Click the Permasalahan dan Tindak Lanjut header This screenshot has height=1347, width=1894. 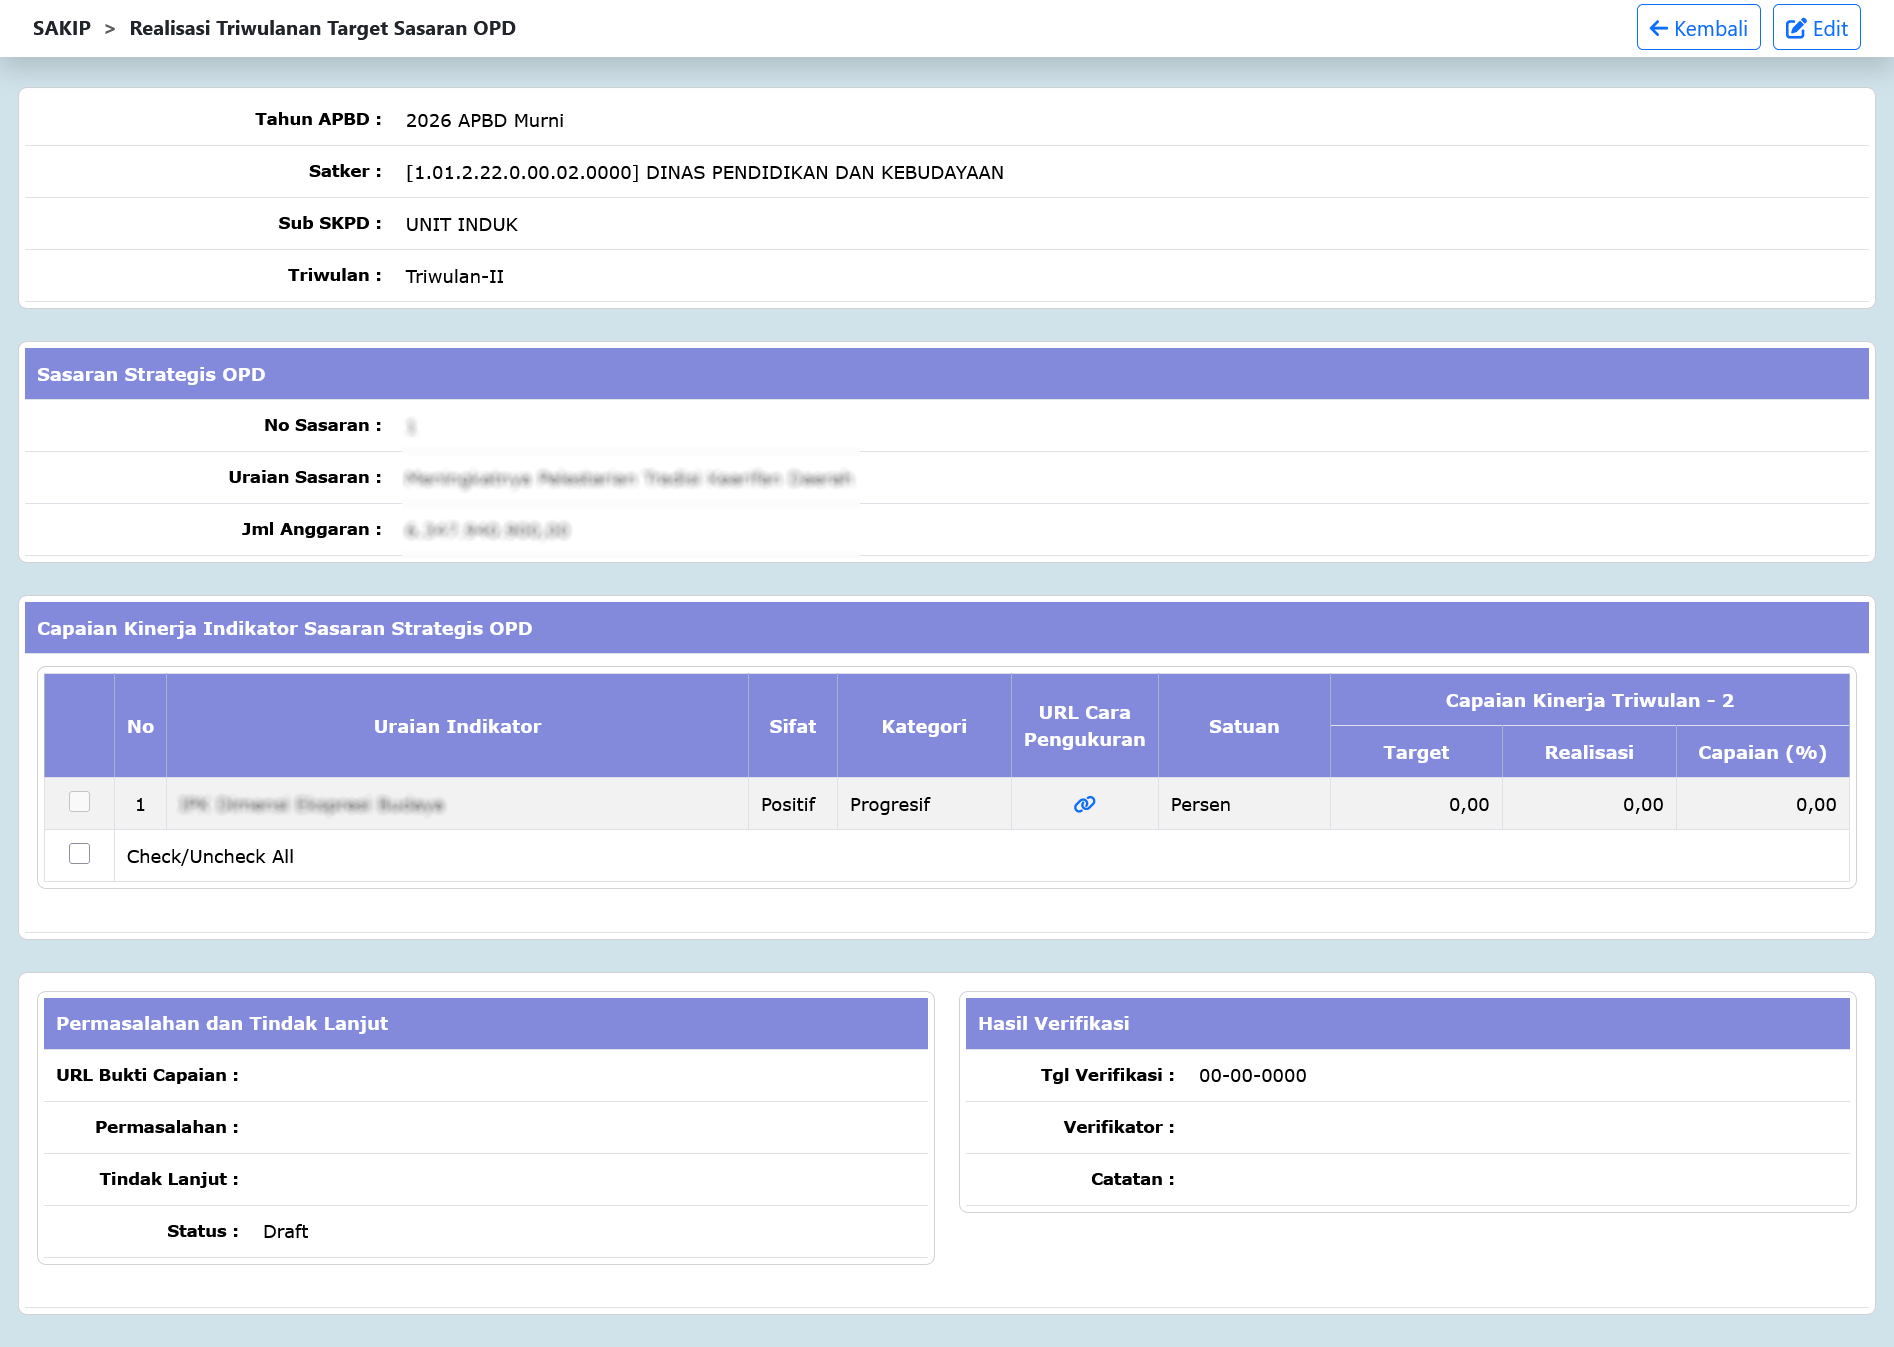coord(485,1023)
